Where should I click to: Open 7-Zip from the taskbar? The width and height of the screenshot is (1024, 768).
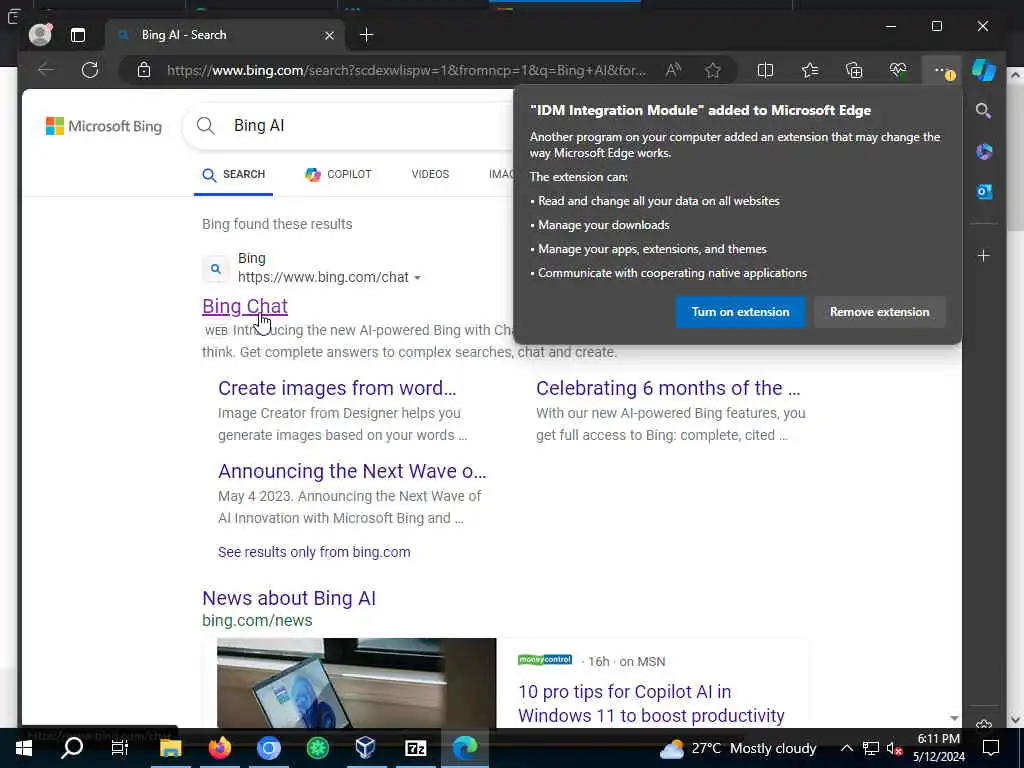[415, 748]
